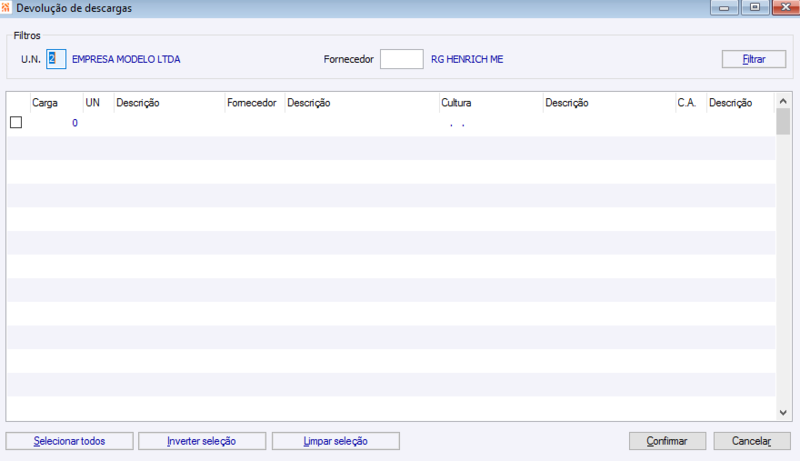
Task: Click Limpar seleção button
Action: (336, 441)
